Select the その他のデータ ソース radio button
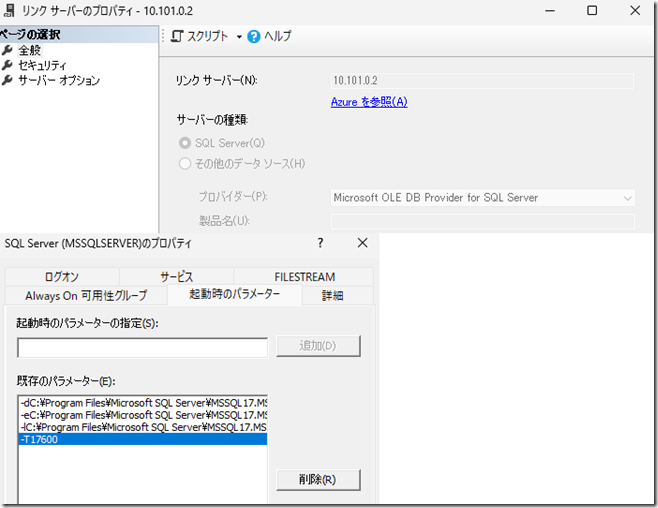 [184, 163]
